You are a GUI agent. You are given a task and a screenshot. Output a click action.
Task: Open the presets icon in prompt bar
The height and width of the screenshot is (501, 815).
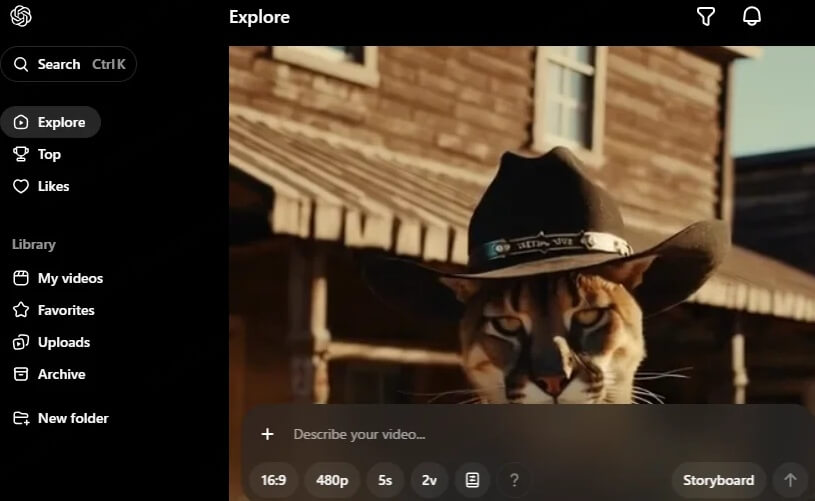click(472, 480)
